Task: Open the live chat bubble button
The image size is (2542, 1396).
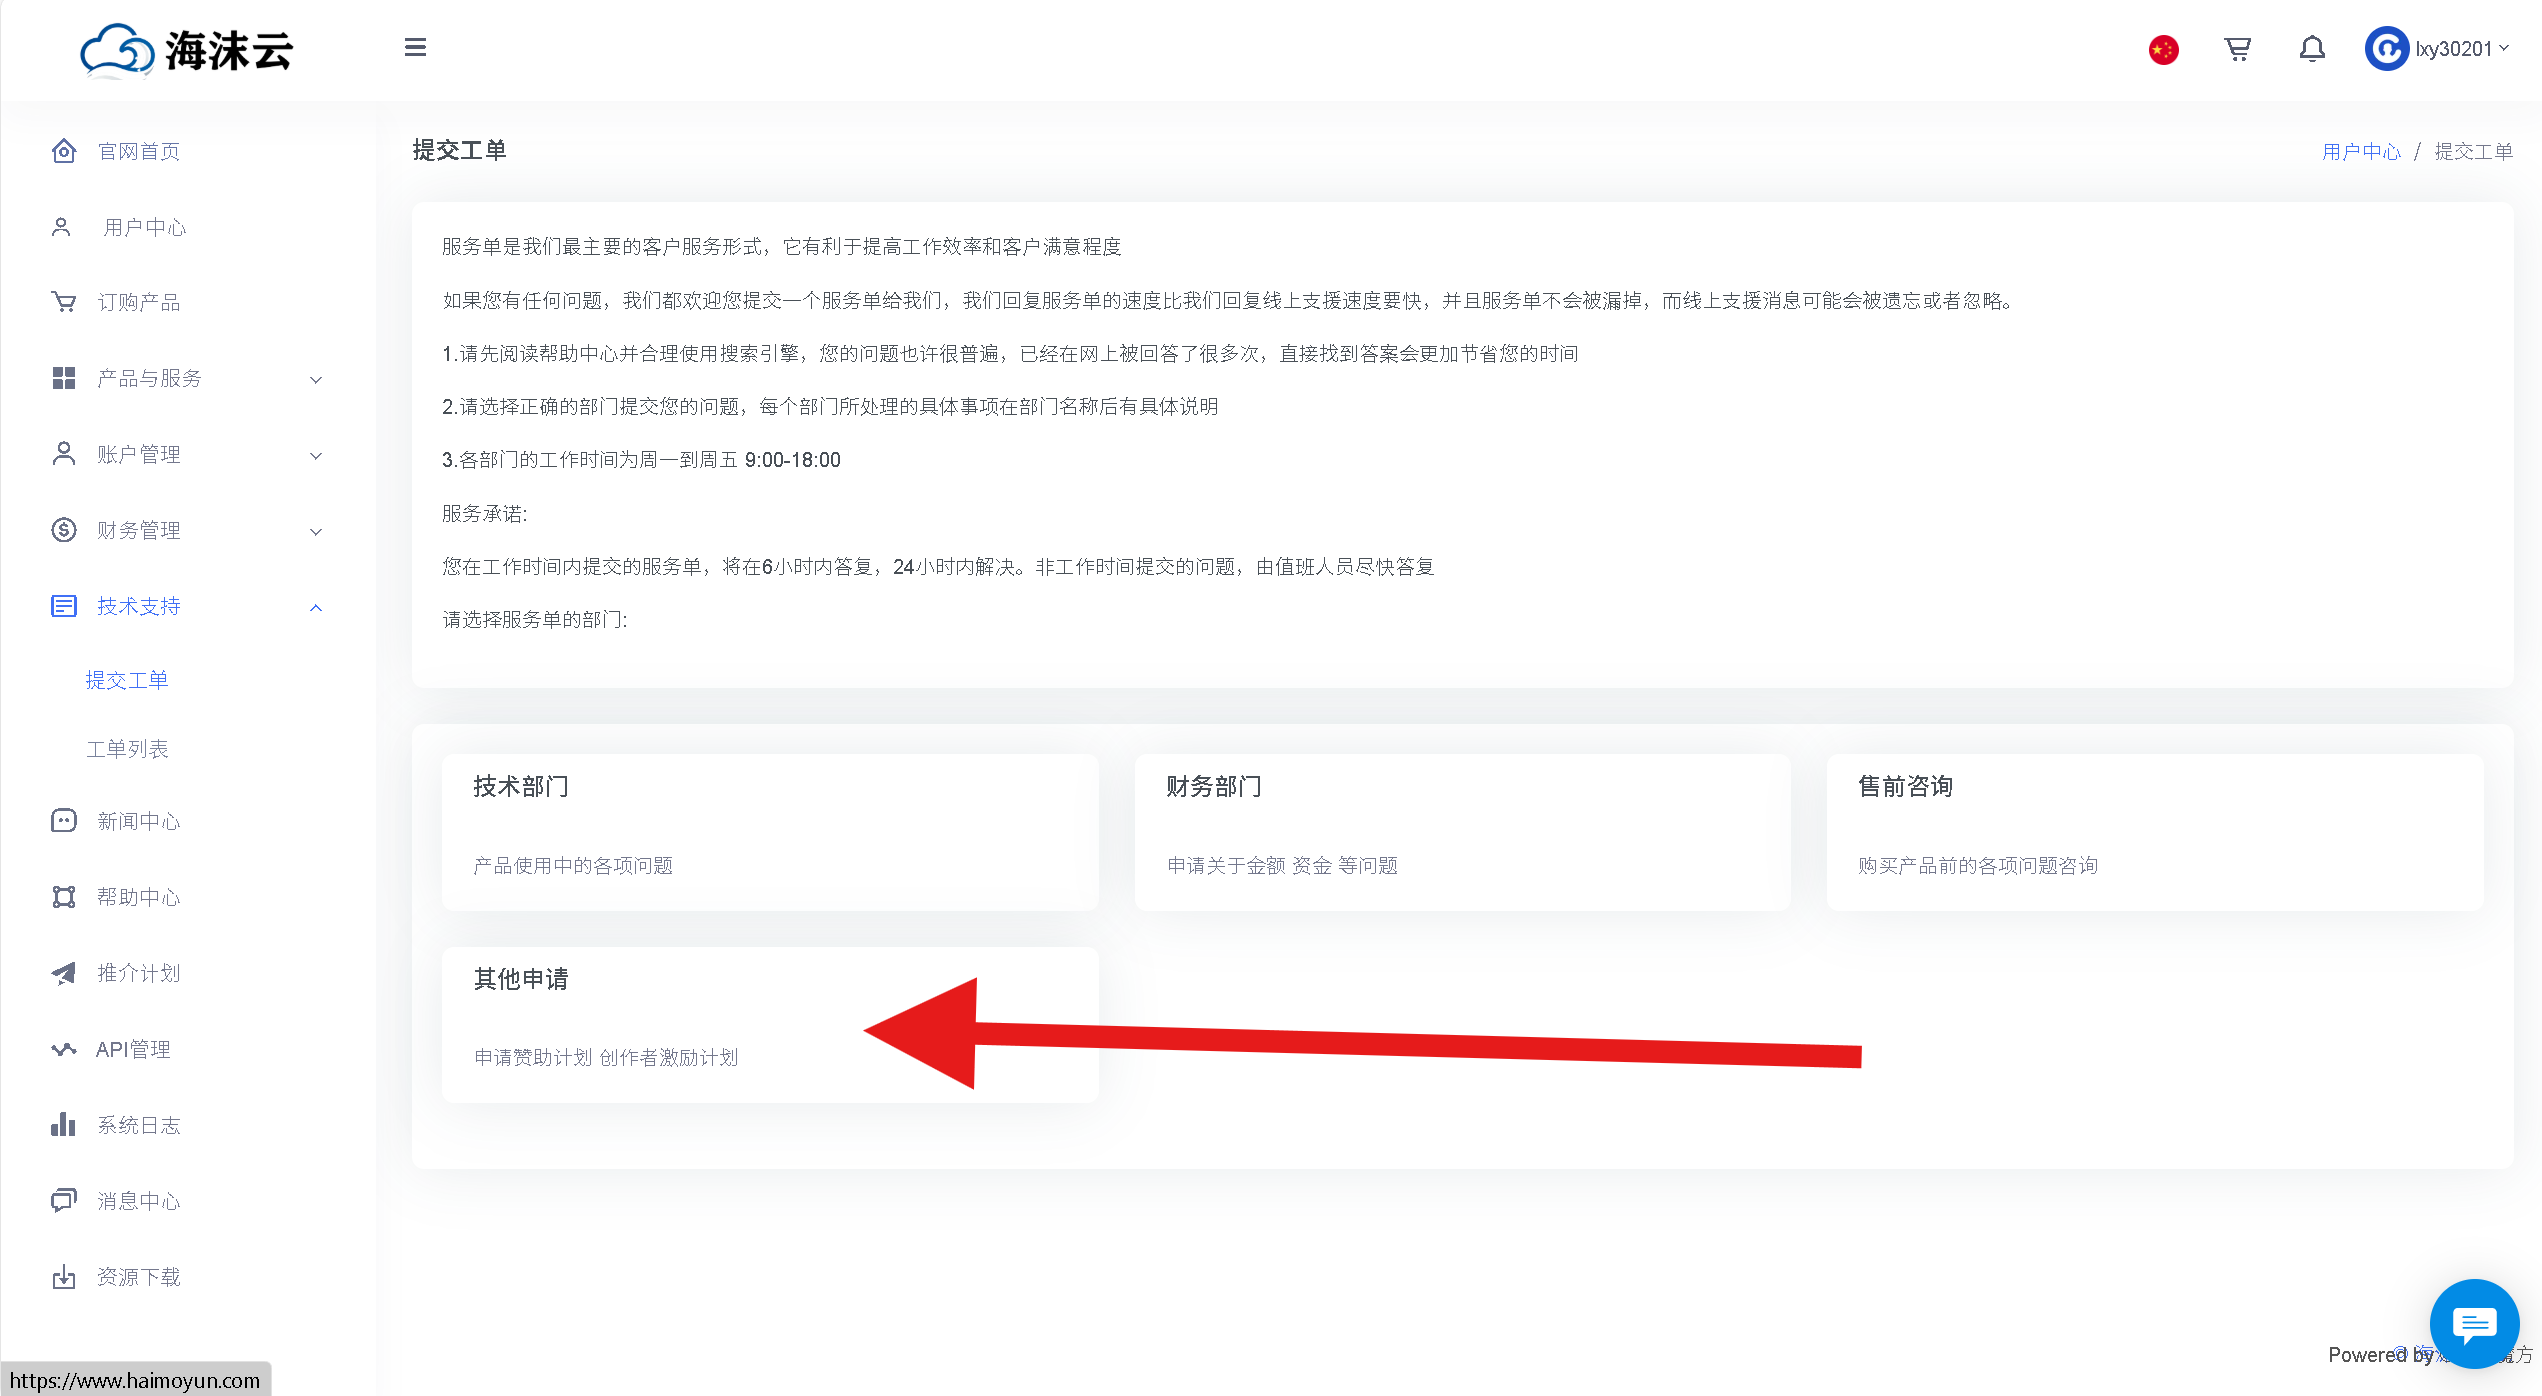Action: pos(2473,1324)
